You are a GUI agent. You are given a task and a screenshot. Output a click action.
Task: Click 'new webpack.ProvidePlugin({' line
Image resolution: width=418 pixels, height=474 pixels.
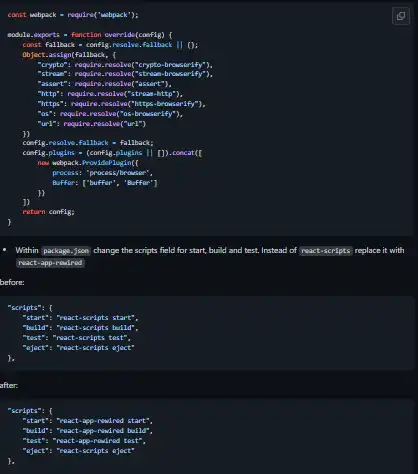[88, 163]
